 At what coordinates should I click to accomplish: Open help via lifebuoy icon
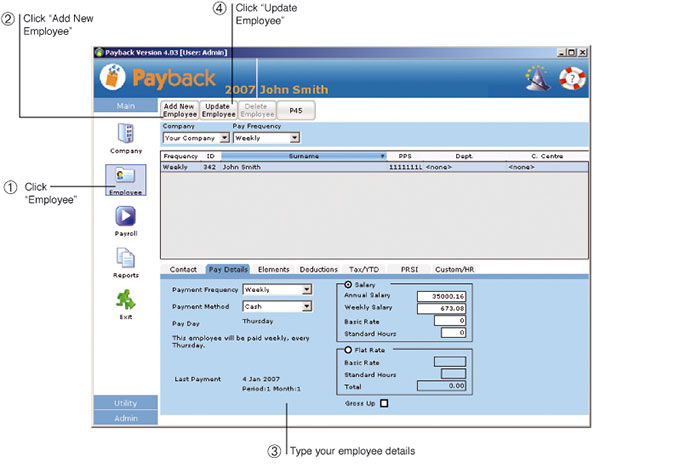pos(572,78)
